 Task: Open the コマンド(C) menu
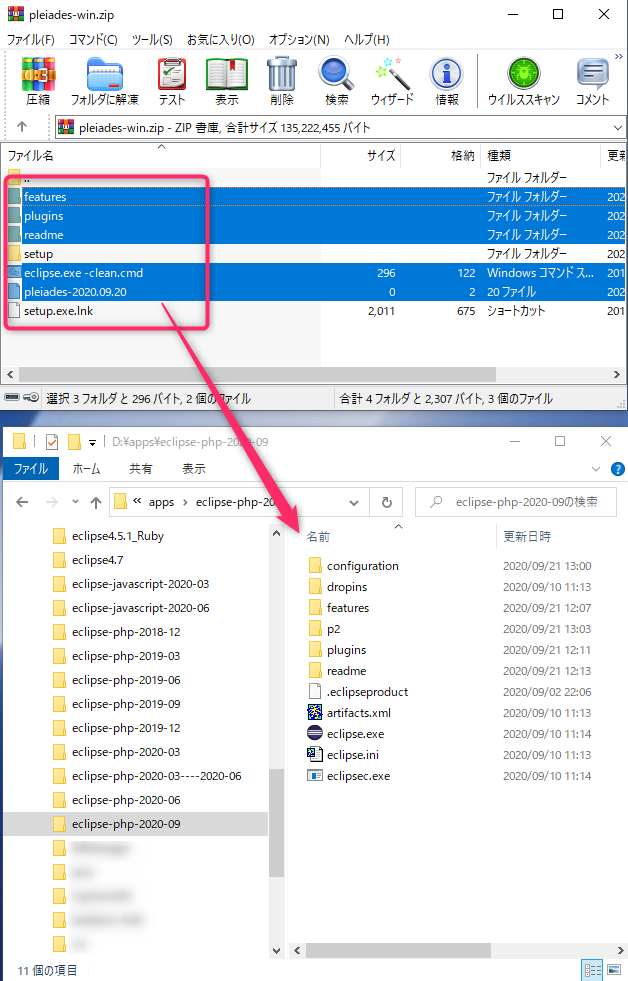point(93,39)
